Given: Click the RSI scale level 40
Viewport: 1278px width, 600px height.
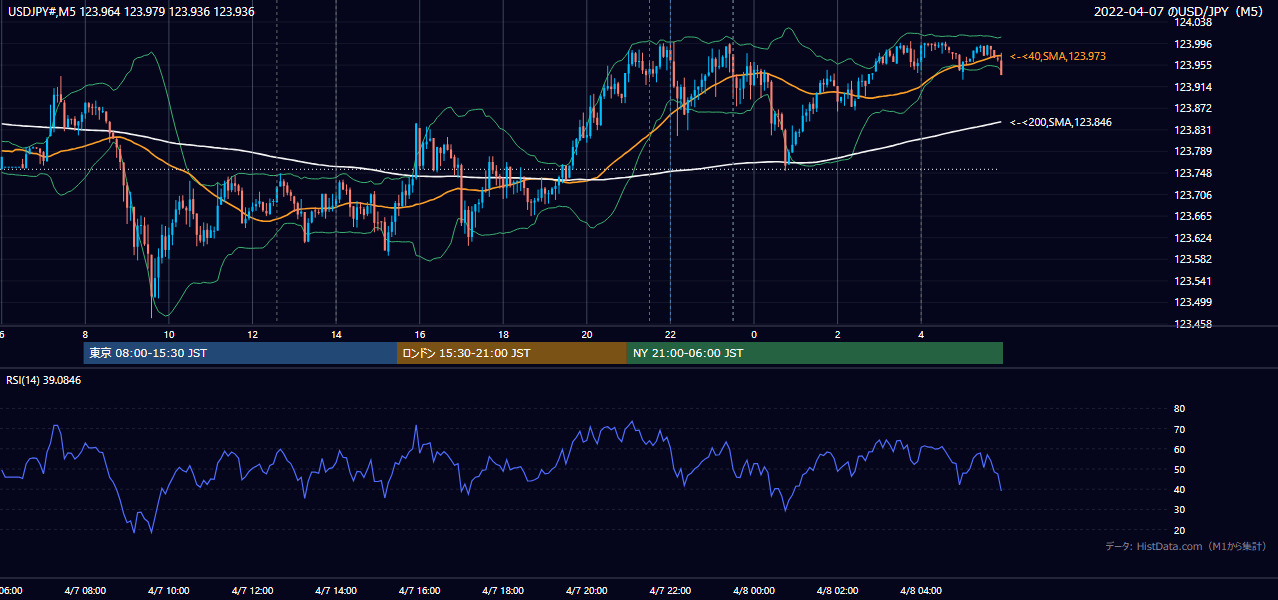Looking at the screenshot, I should pos(1179,489).
